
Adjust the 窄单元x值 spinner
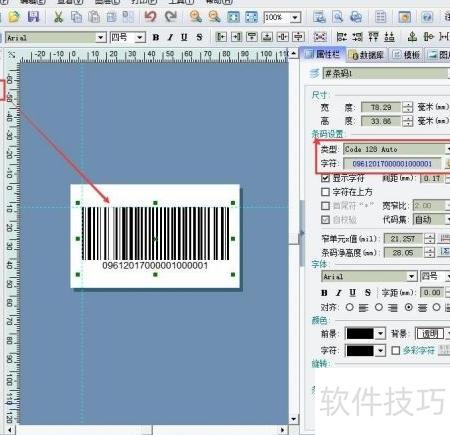coord(430,239)
